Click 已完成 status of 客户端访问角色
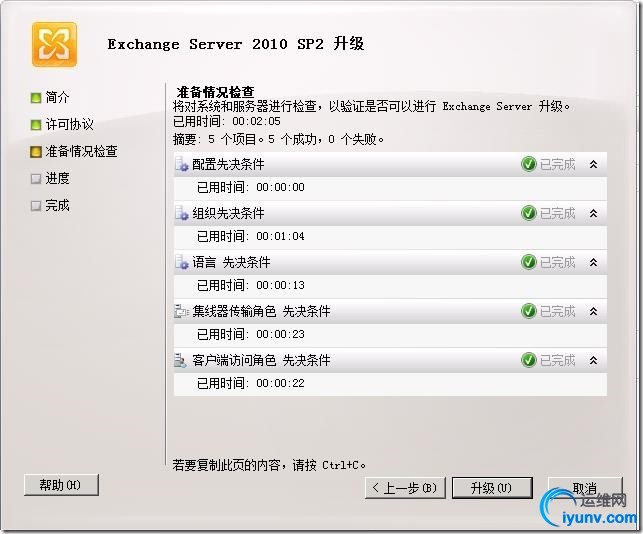Screen dimensions: 643x534 tap(558, 360)
